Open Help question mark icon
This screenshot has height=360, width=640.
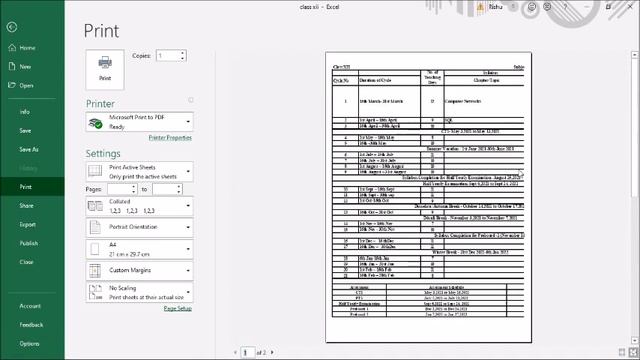(x=565, y=7)
